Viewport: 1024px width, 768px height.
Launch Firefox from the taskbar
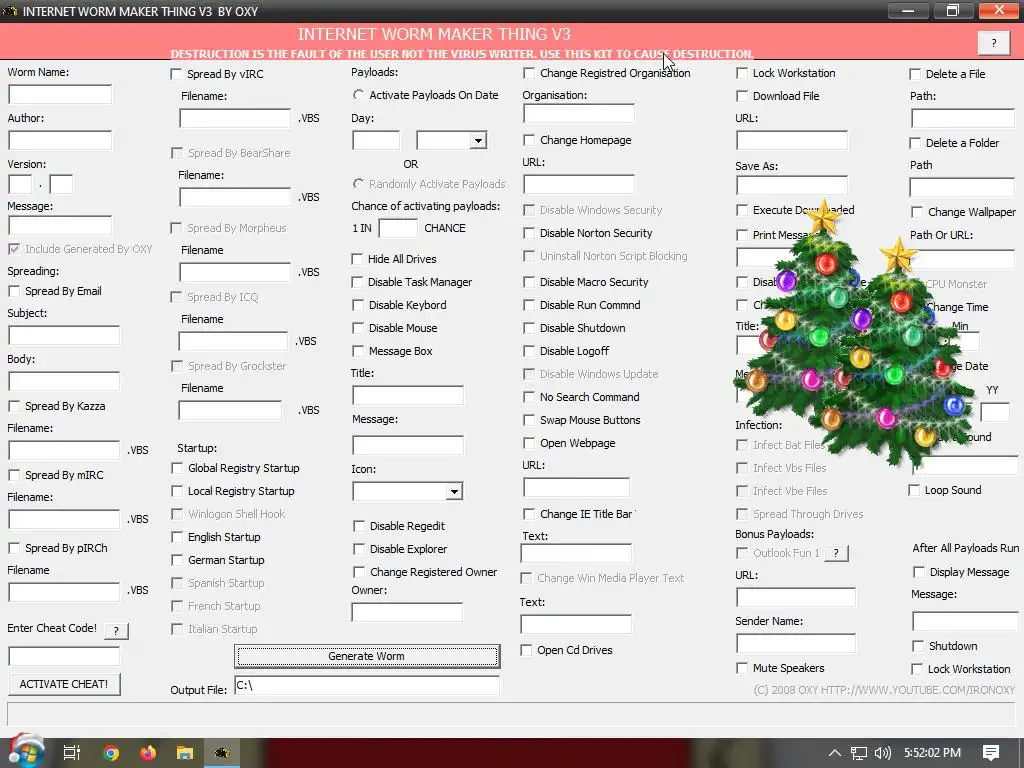(148, 753)
